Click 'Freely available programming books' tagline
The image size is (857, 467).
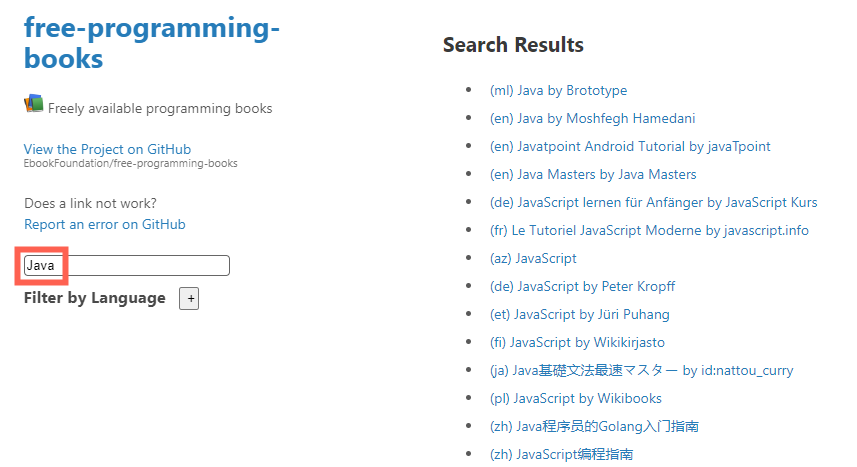tap(160, 108)
